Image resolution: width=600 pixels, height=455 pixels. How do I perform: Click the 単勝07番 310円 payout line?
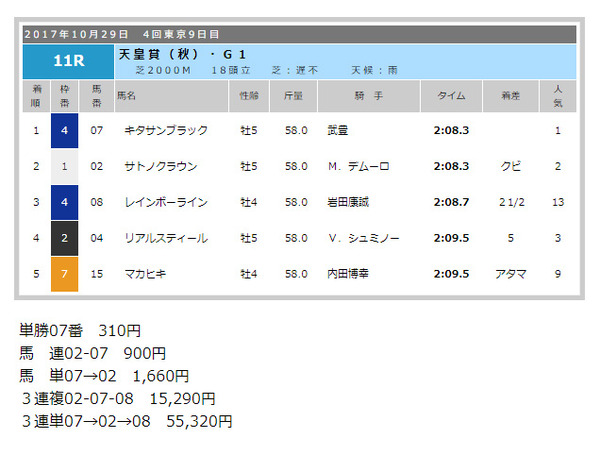80,331
